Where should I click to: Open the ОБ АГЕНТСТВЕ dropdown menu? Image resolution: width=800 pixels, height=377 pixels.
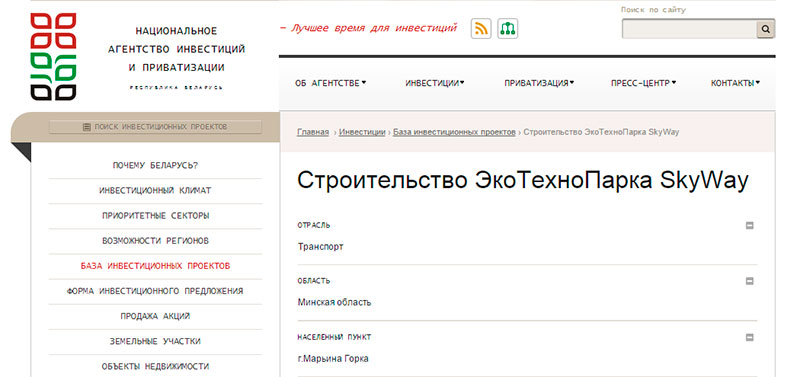click(331, 83)
